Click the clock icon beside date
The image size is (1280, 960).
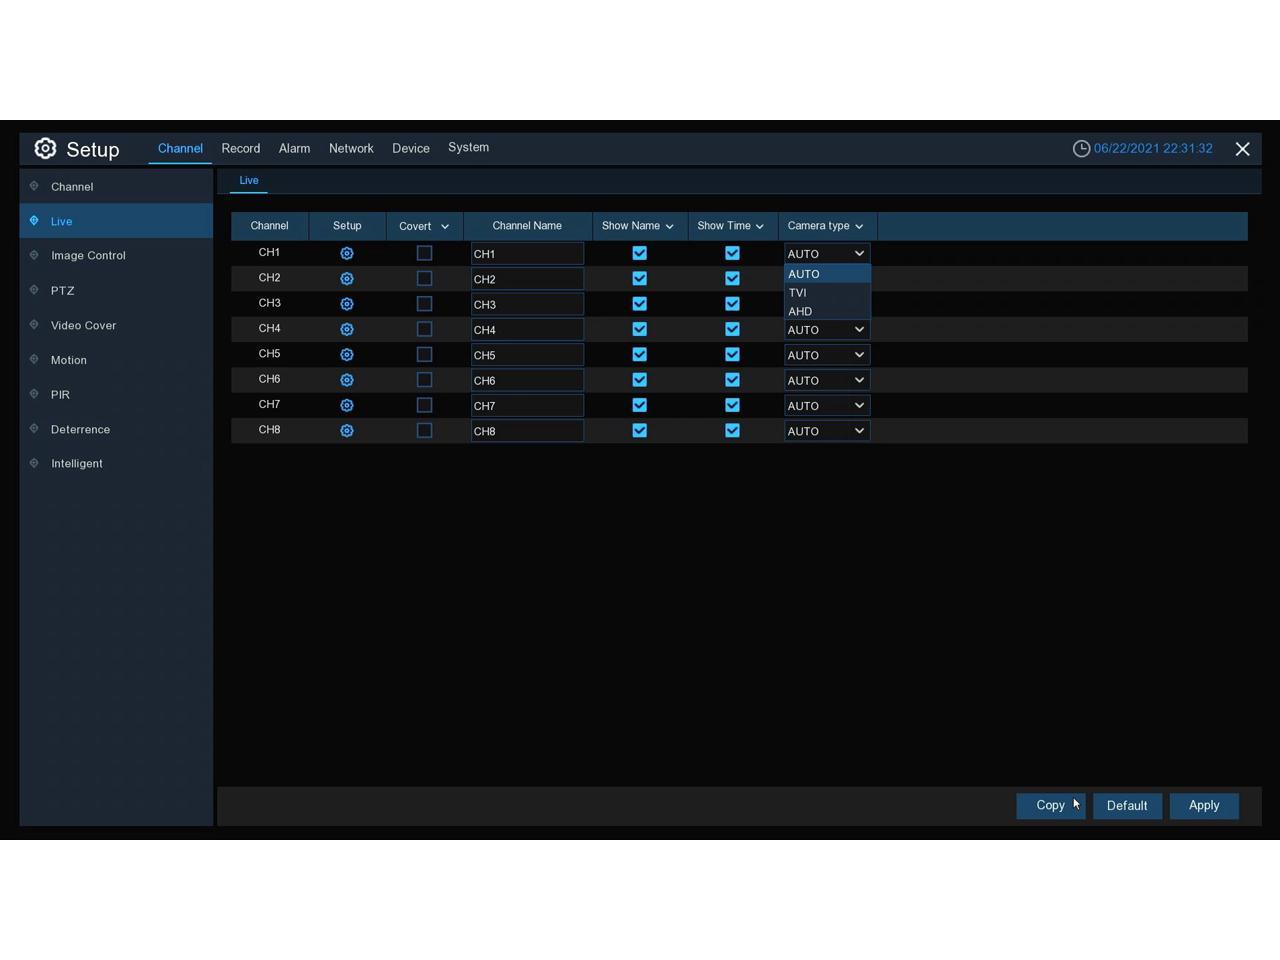pos(1081,149)
